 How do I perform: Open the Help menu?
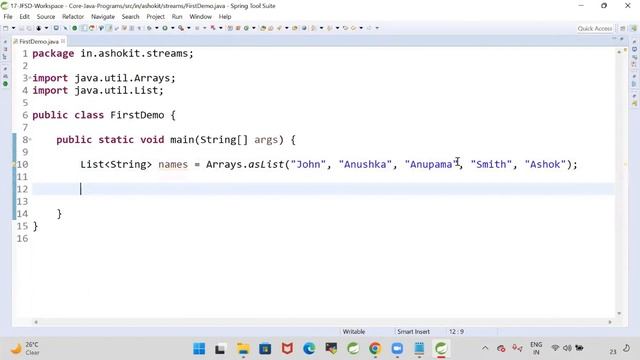[x=225, y=17]
